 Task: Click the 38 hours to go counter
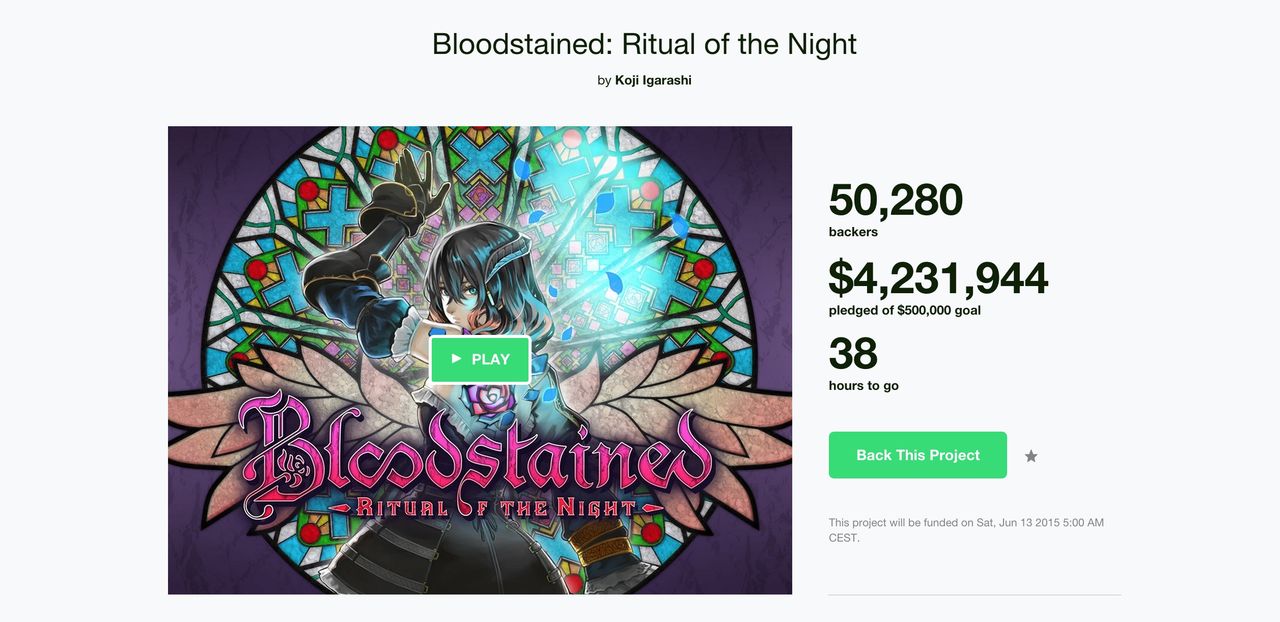(852, 355)
